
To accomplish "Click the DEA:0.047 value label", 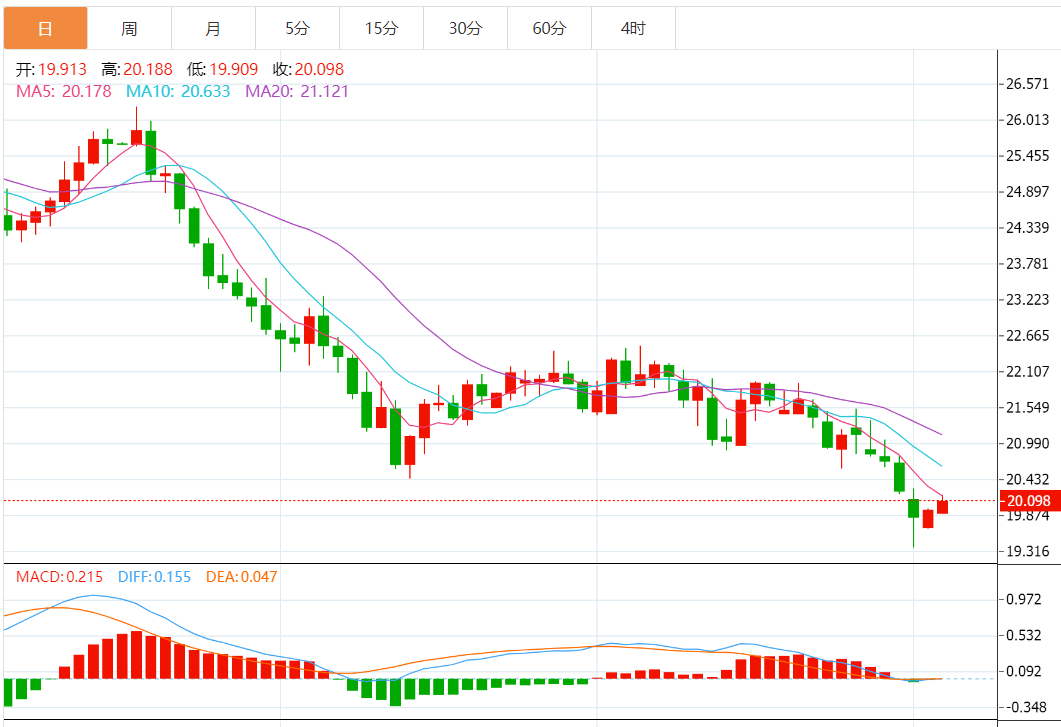I will 242,577.
